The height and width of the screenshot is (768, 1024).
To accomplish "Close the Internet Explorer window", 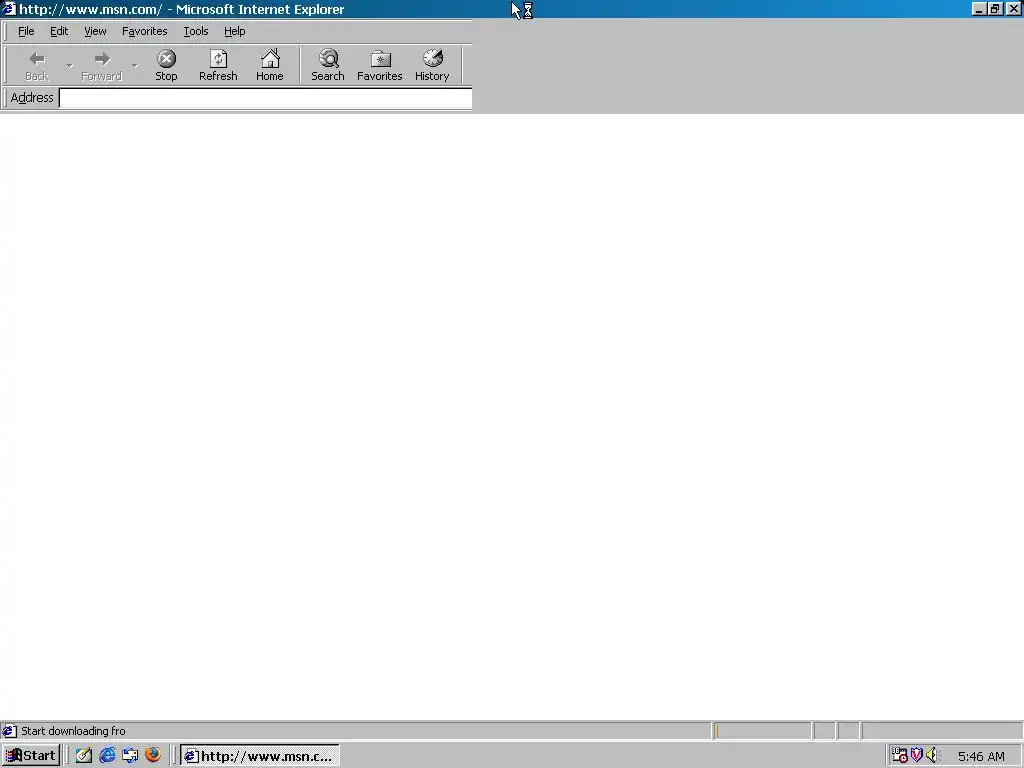I will click(1013, 9).
